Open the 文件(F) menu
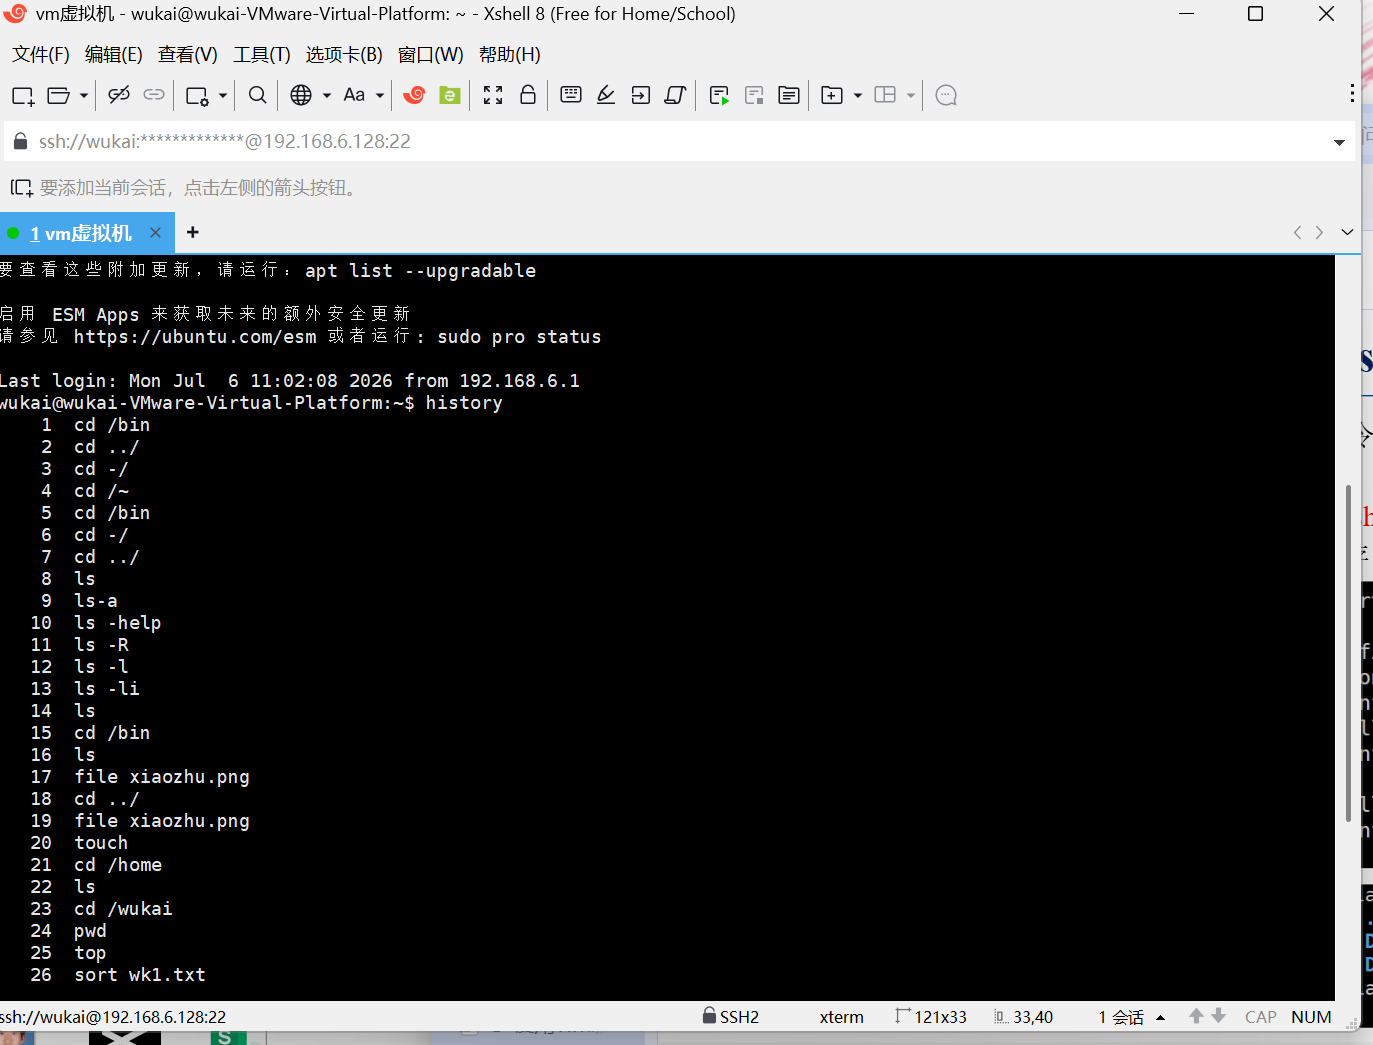This screenshot has width=1373, height=1045. point(41,54)
